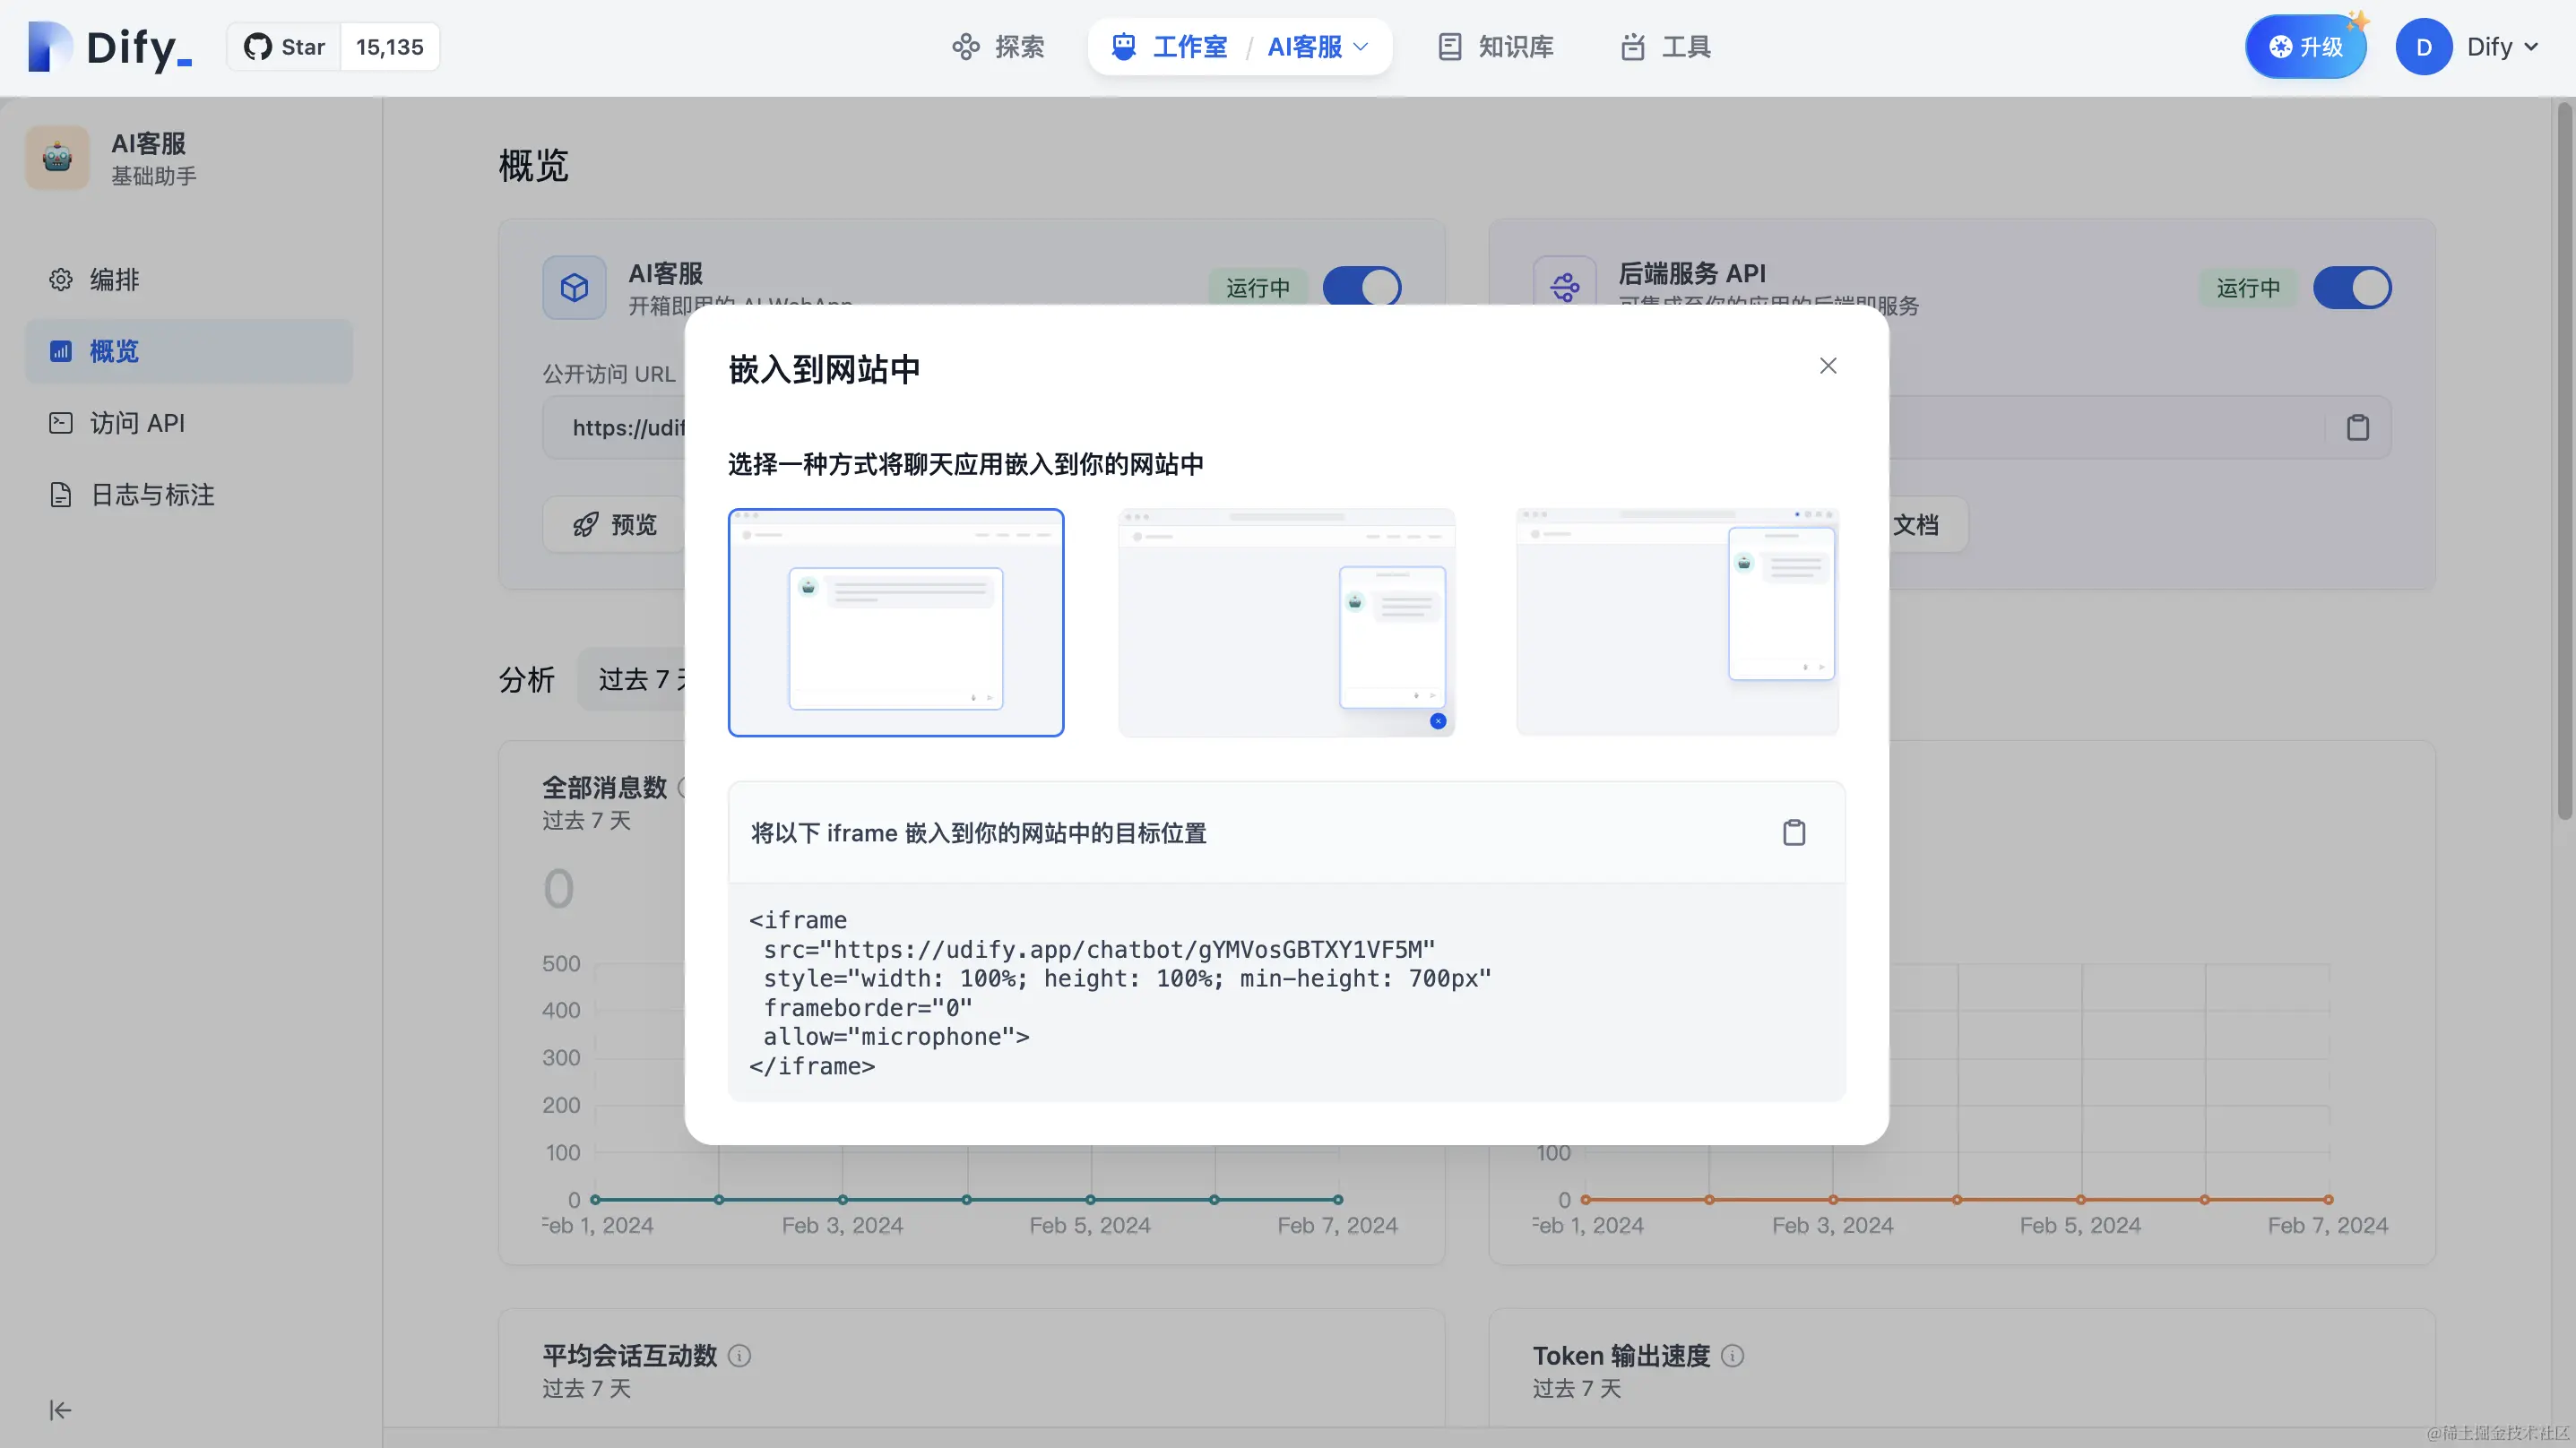Copy the backend API URL with clipboard icon
Image resolution: width=2576 pixels, height=1448 pixels.
pyautogui.click(x=2358, y=428)
